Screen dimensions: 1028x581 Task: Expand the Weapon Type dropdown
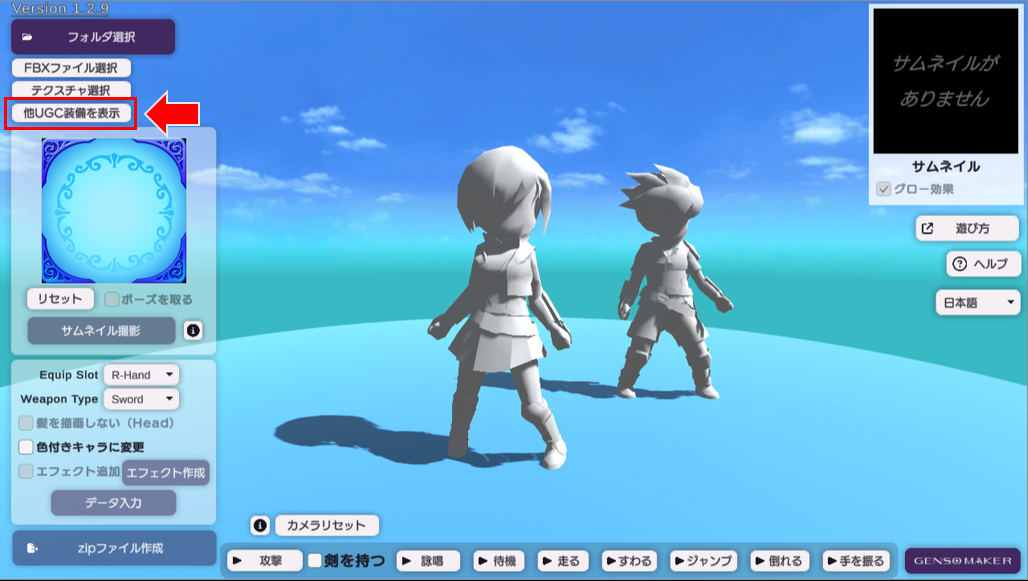pos(141,399)
